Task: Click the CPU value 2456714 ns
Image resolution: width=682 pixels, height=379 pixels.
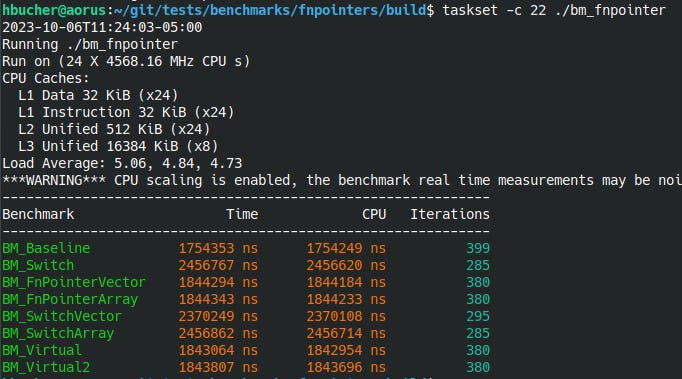Action: tap(346, 333)
